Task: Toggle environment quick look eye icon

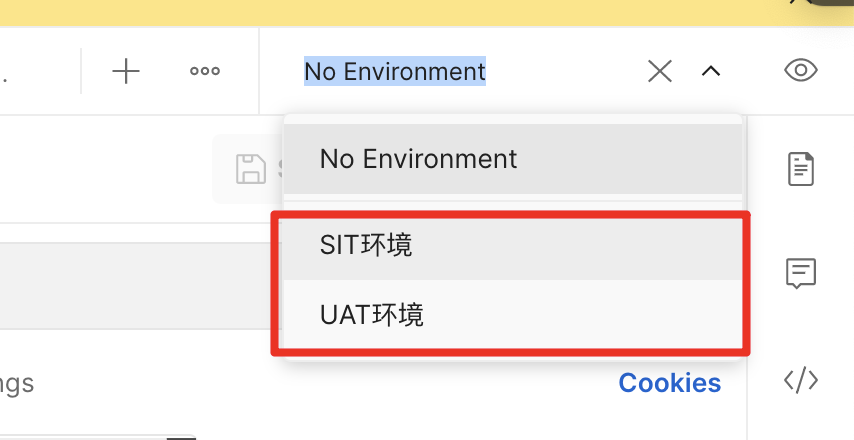Action: tap(801, 71)
